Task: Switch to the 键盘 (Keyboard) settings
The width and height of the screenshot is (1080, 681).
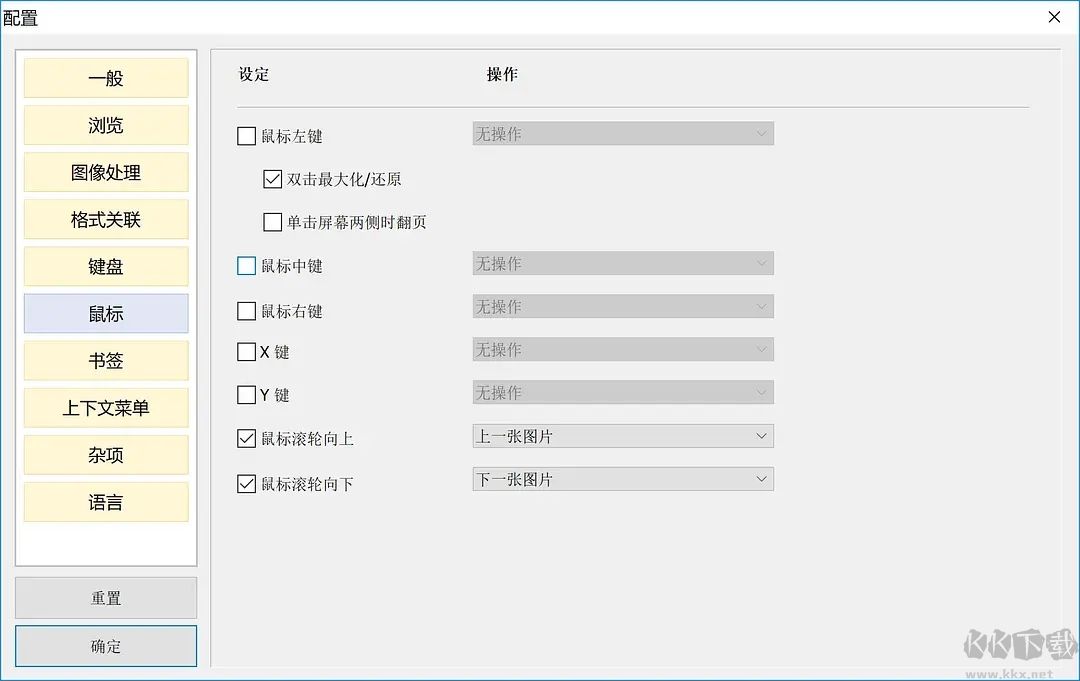Action: (105, 266)
